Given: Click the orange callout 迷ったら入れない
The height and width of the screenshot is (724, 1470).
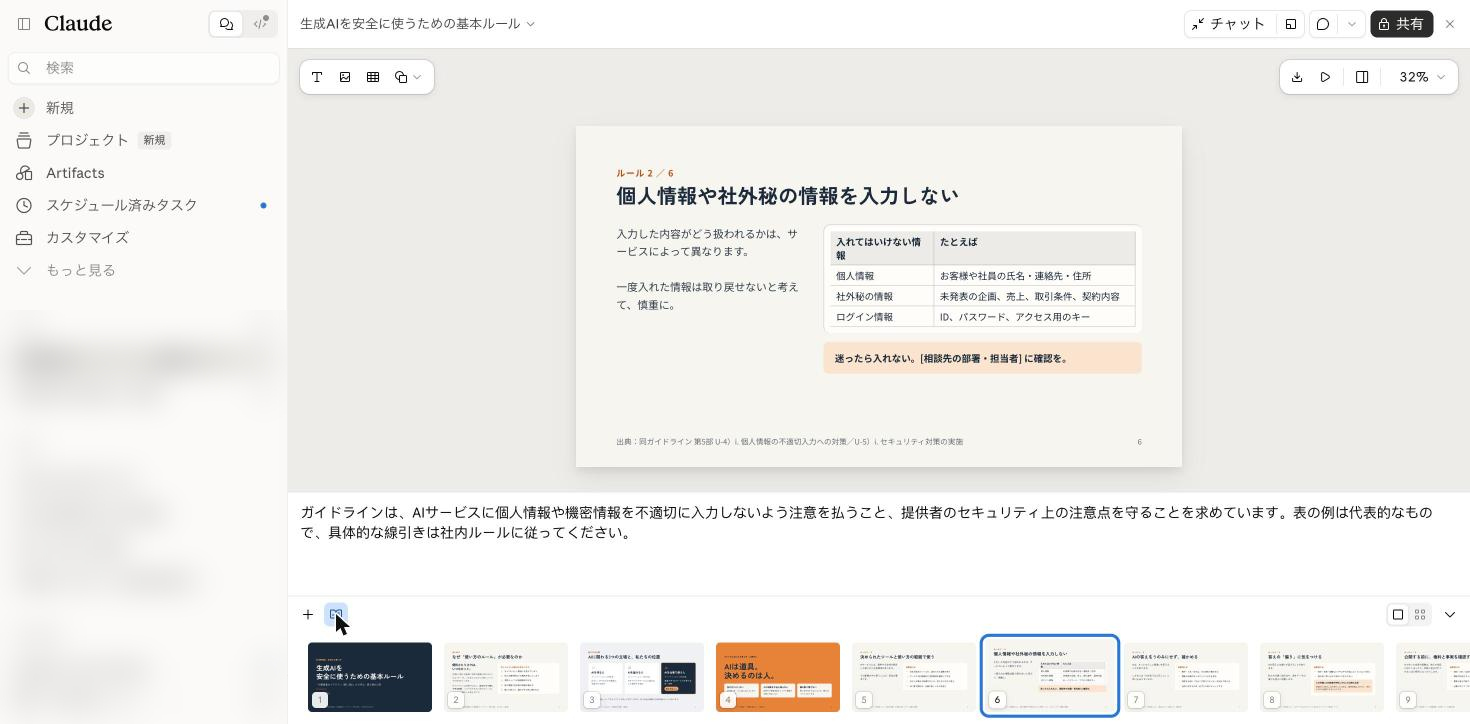Looking at the screenshot, I should (982, 358).
